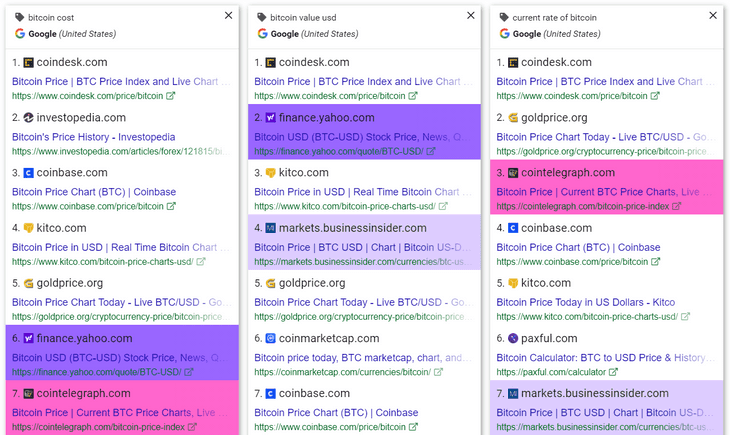The width and height of the screenshot is (730, 435).
Task: Open 'Bitcoin price today, BTC marketcap' link
Action: [x=363, y=358]
